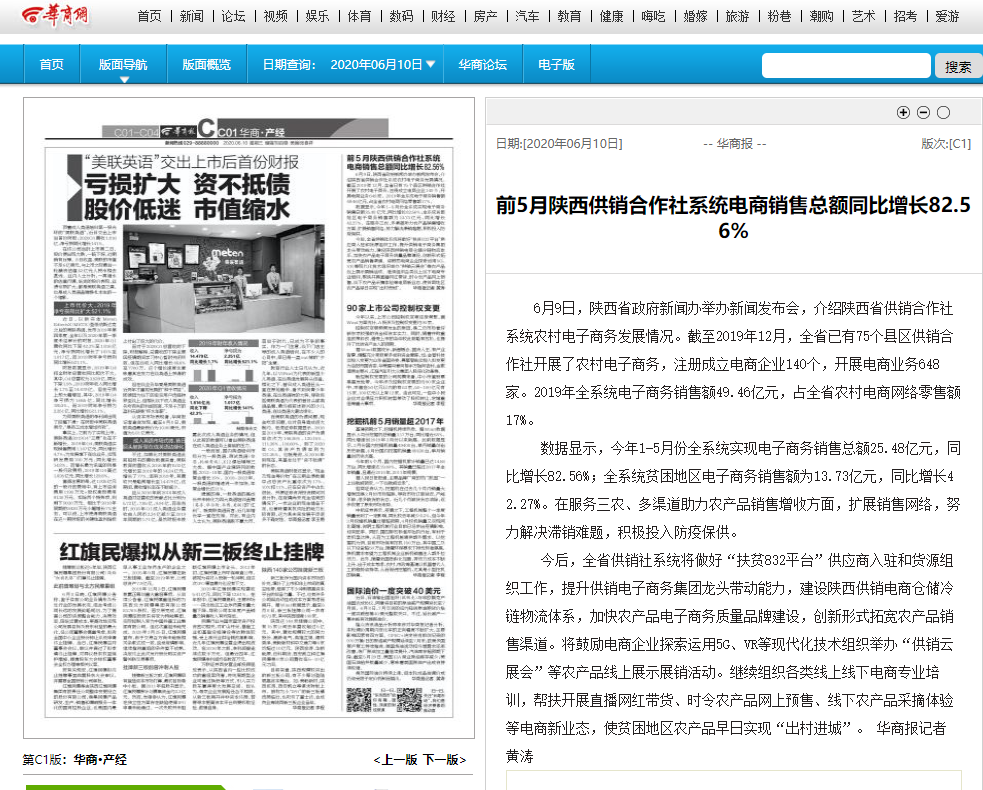Open the 体育 channel
Viewport: 983px width, 790px height.
359,16
